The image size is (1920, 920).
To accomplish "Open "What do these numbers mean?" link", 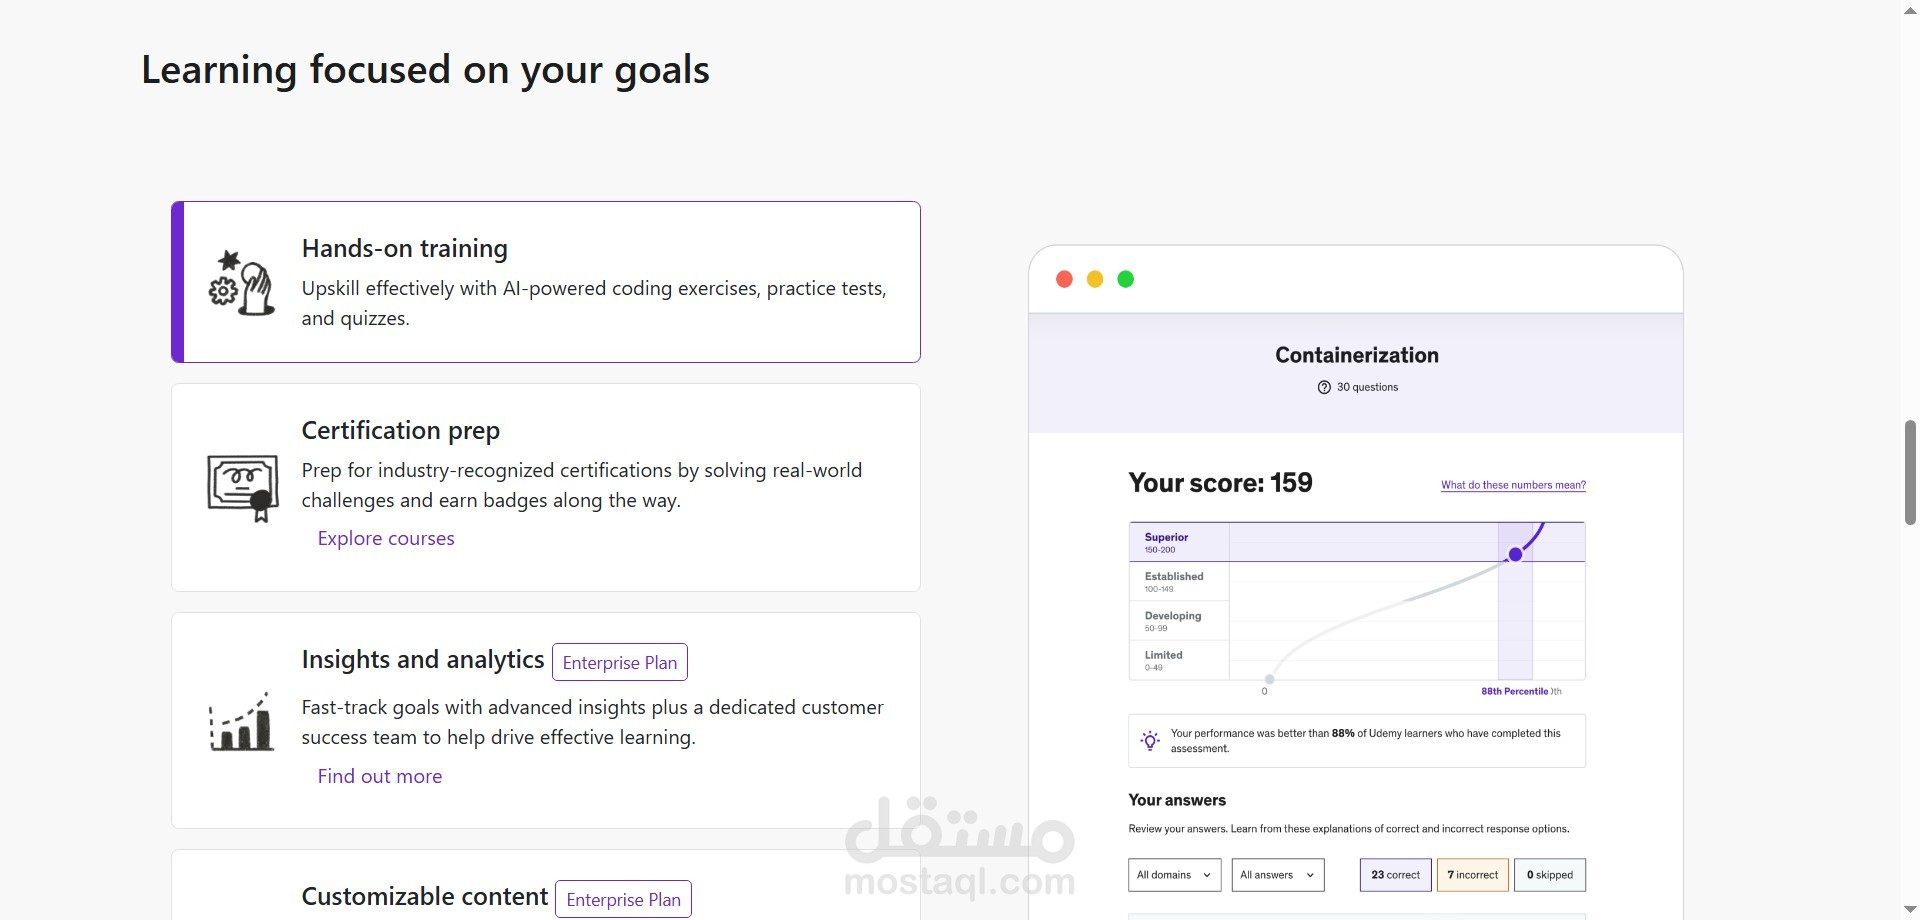I will (1513, 485).
